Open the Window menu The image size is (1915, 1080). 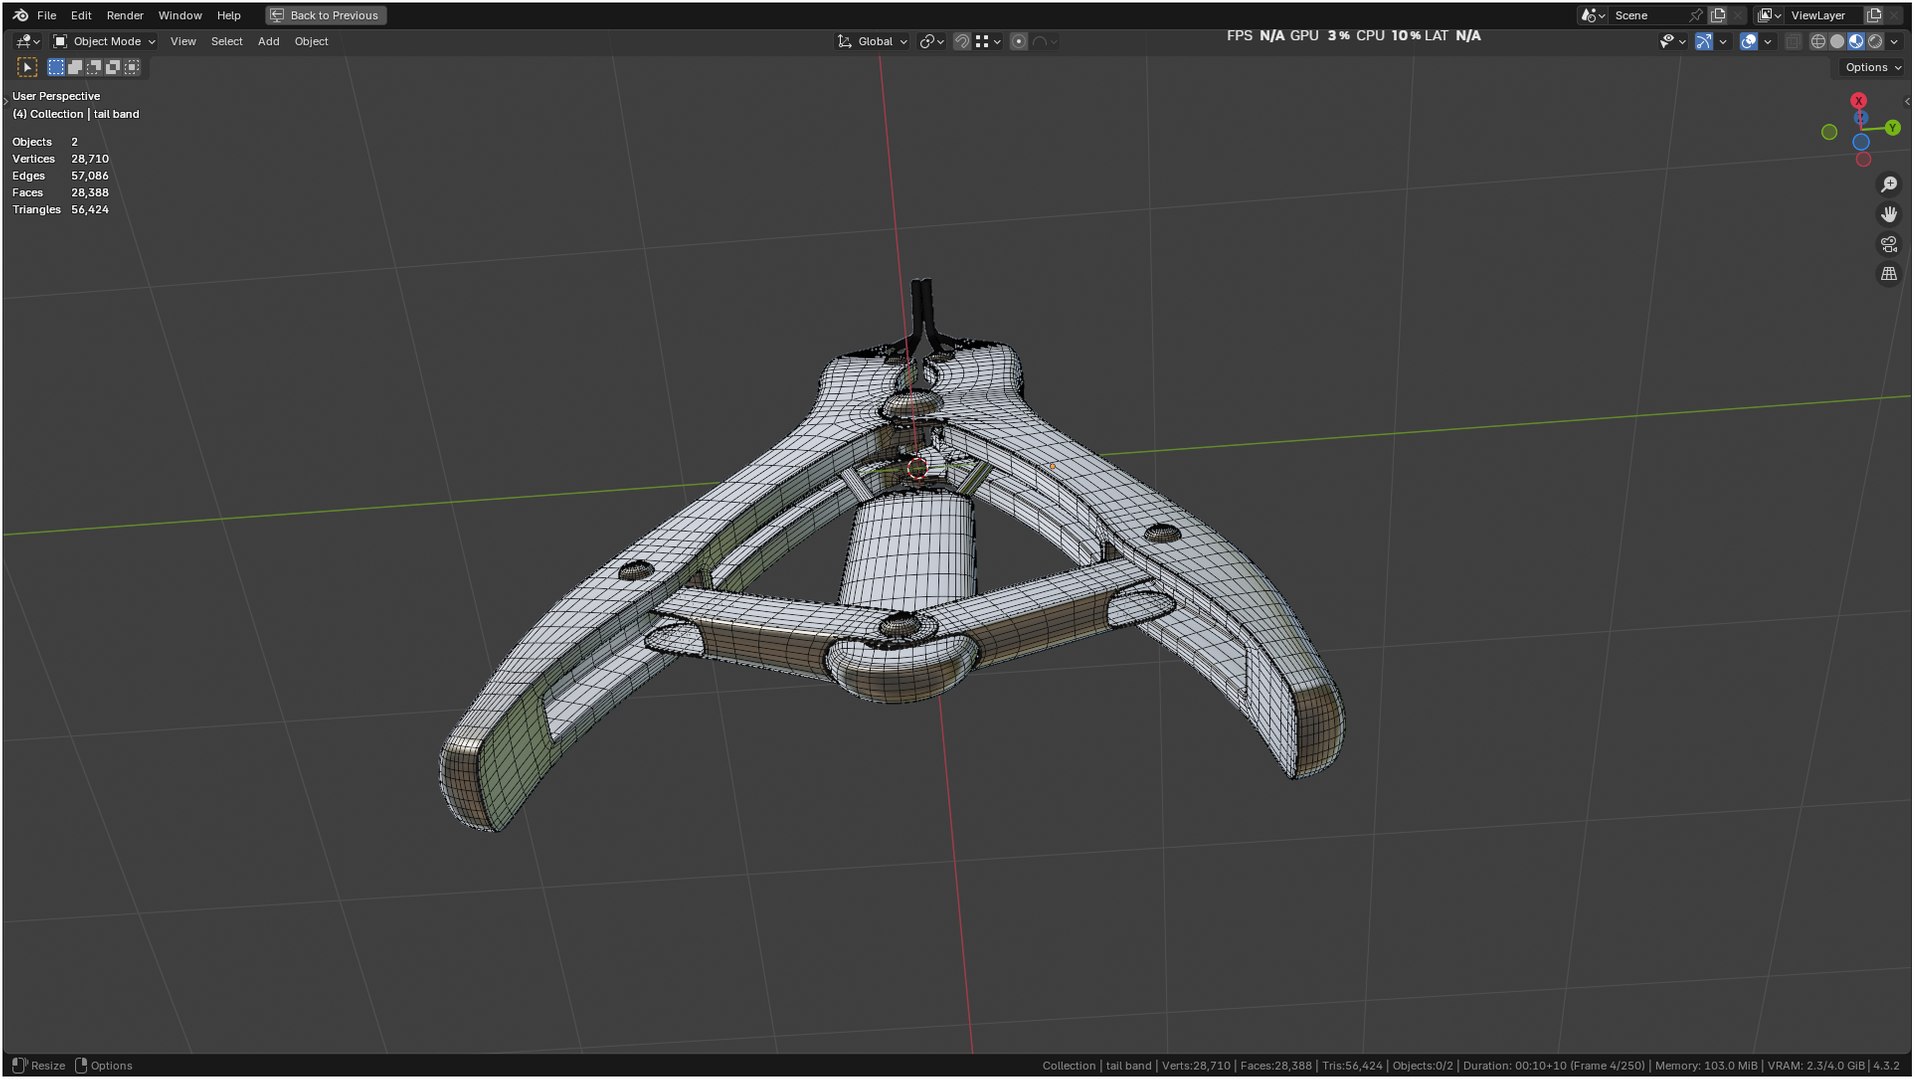click(180, 15)
